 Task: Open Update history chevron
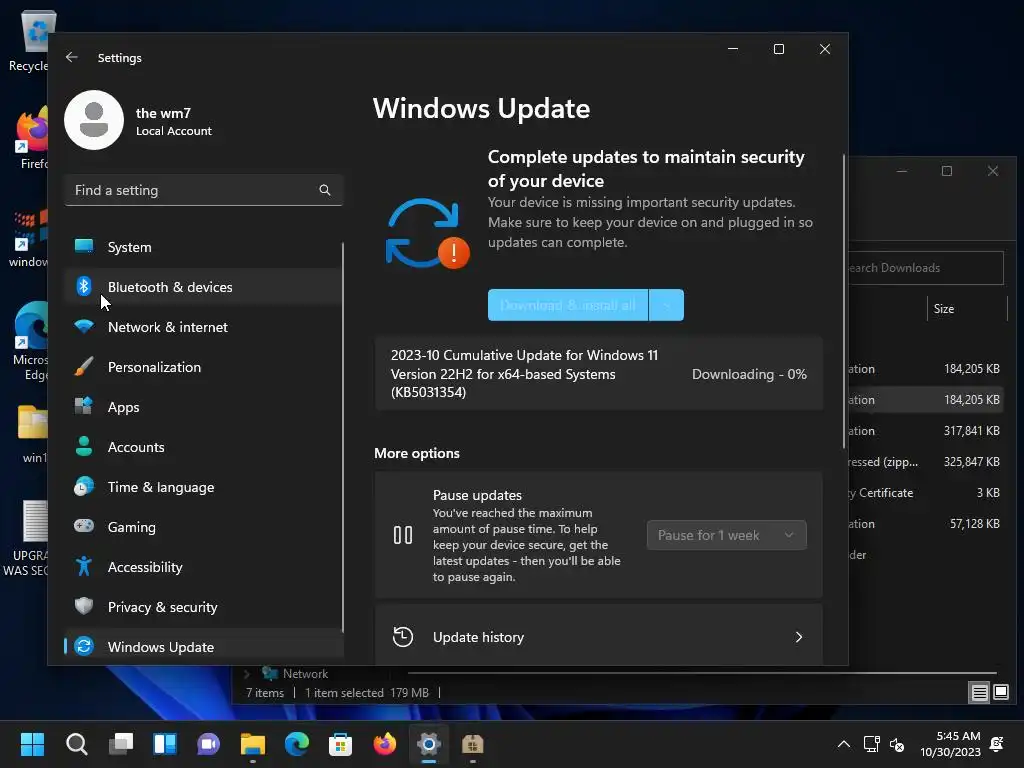tap(799, 637)
